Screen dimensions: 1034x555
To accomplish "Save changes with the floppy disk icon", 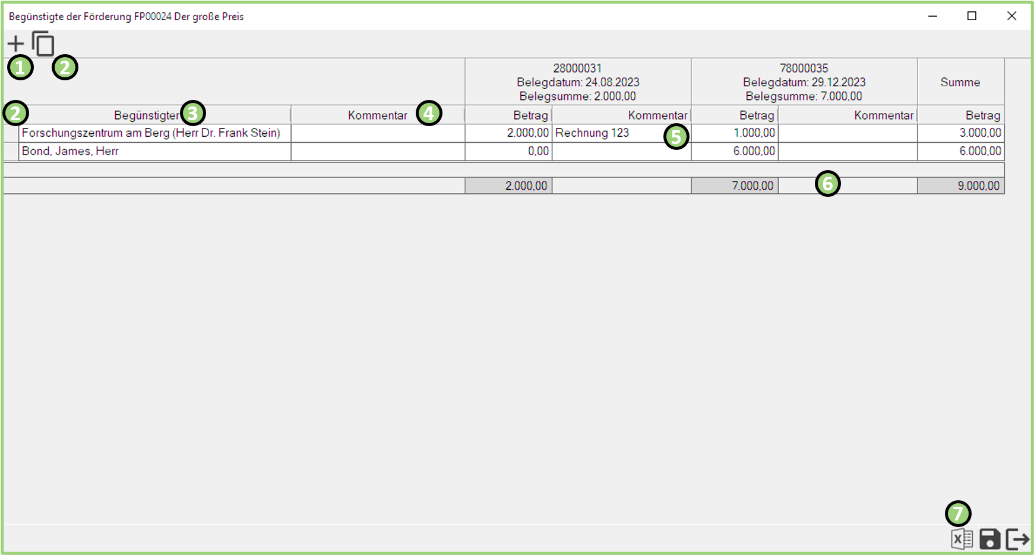I will tap(990, 539).
